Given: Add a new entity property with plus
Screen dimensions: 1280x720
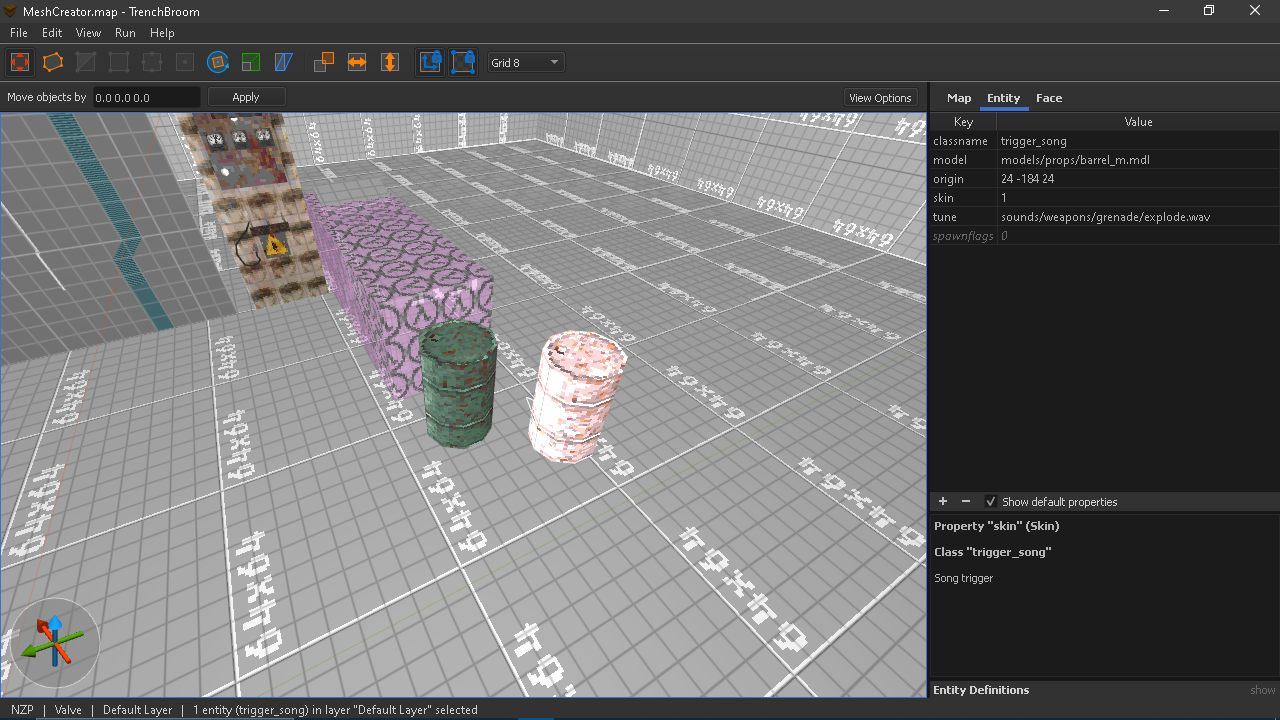Looking at the screenshot, I should (942, 502).
